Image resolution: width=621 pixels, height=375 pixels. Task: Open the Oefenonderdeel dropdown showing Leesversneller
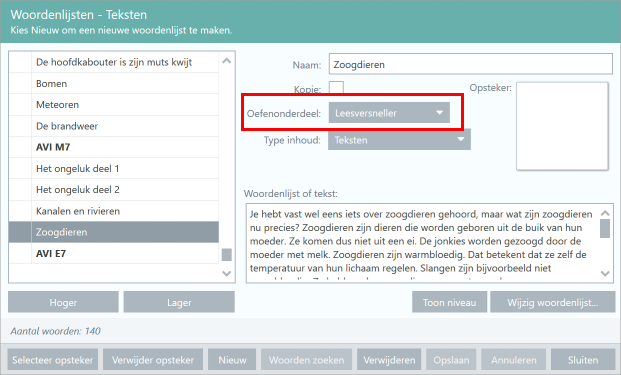389,113
